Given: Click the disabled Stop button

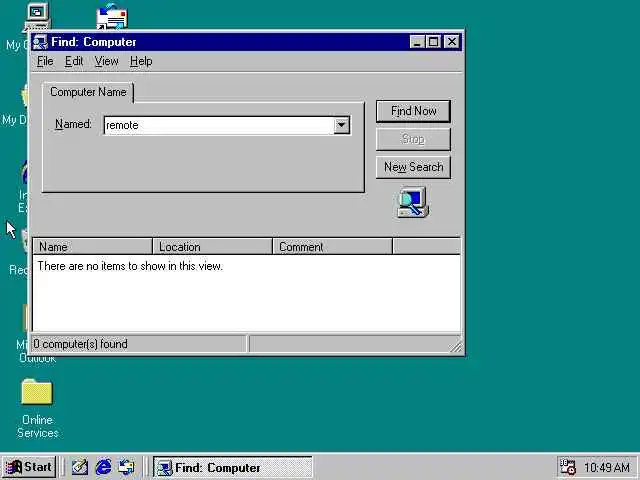Looking at the screenshot, I should click(413, 139).
